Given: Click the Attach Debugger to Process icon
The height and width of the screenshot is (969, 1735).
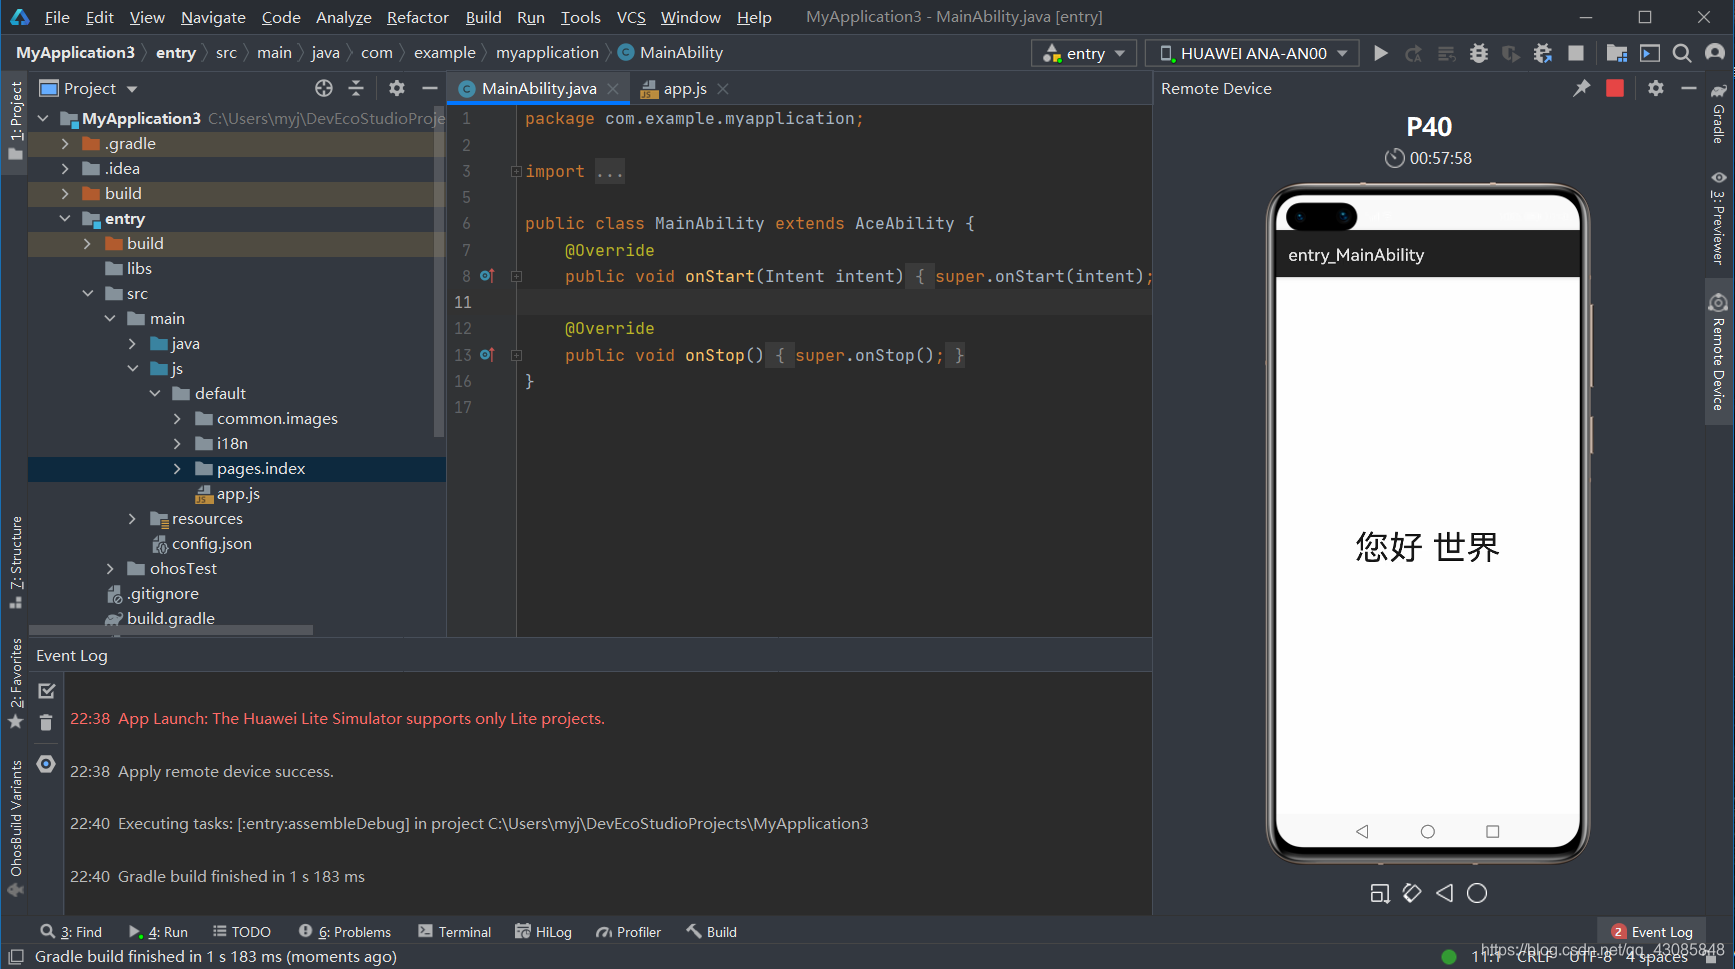Looking at the screenshot, I should [1543, 53].
